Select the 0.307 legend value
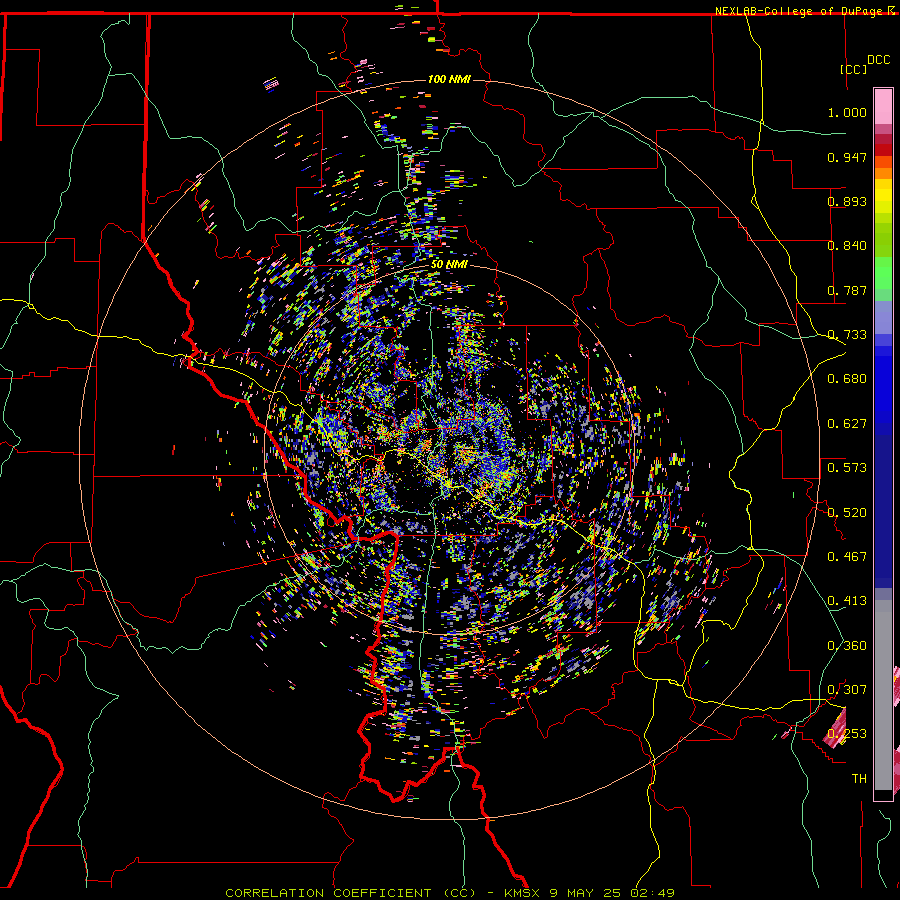Viewport: 900px width, 900px height. click(847, 690)
